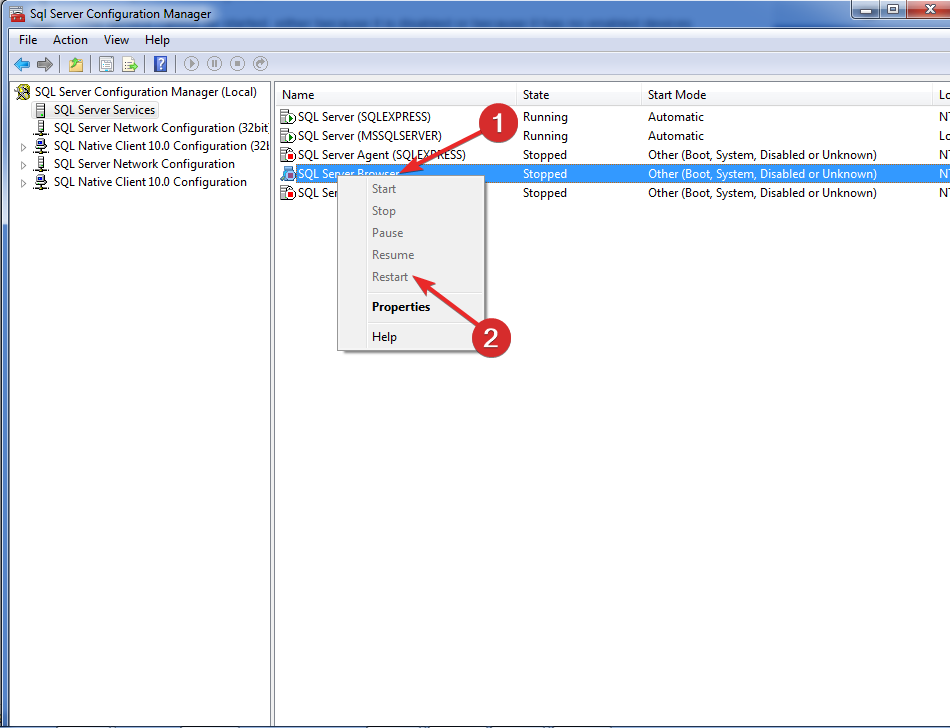The height and width of the screenshot is (728, 950).
Task: Click Start Mode value of SQL Server Agent
Action: click(x=762, y=155)
